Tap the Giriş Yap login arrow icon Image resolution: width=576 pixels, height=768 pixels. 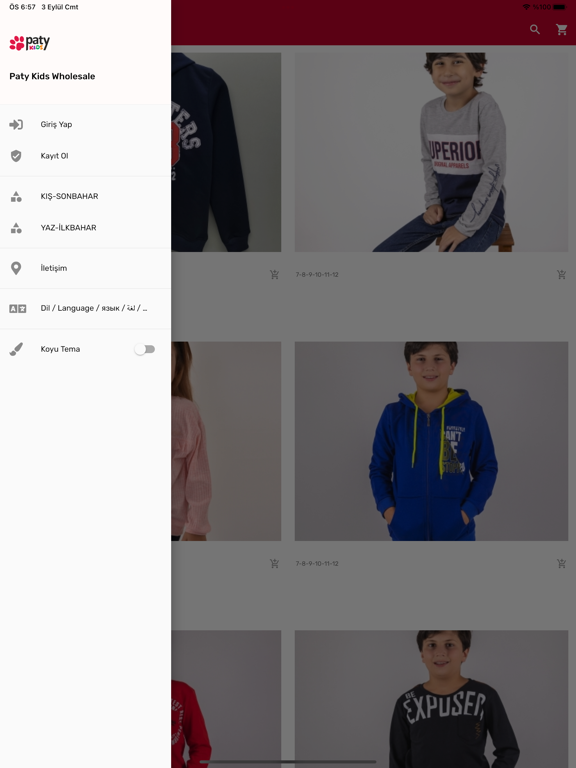[x=16, y=124]
